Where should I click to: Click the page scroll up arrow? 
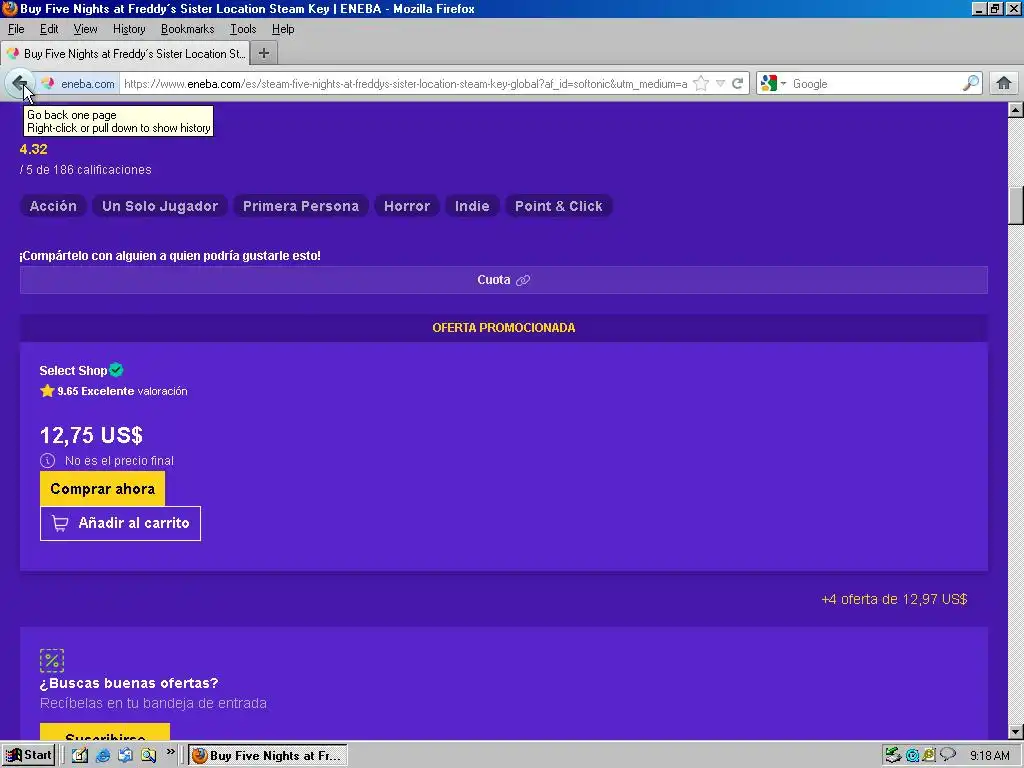(x=1016, y=110)
